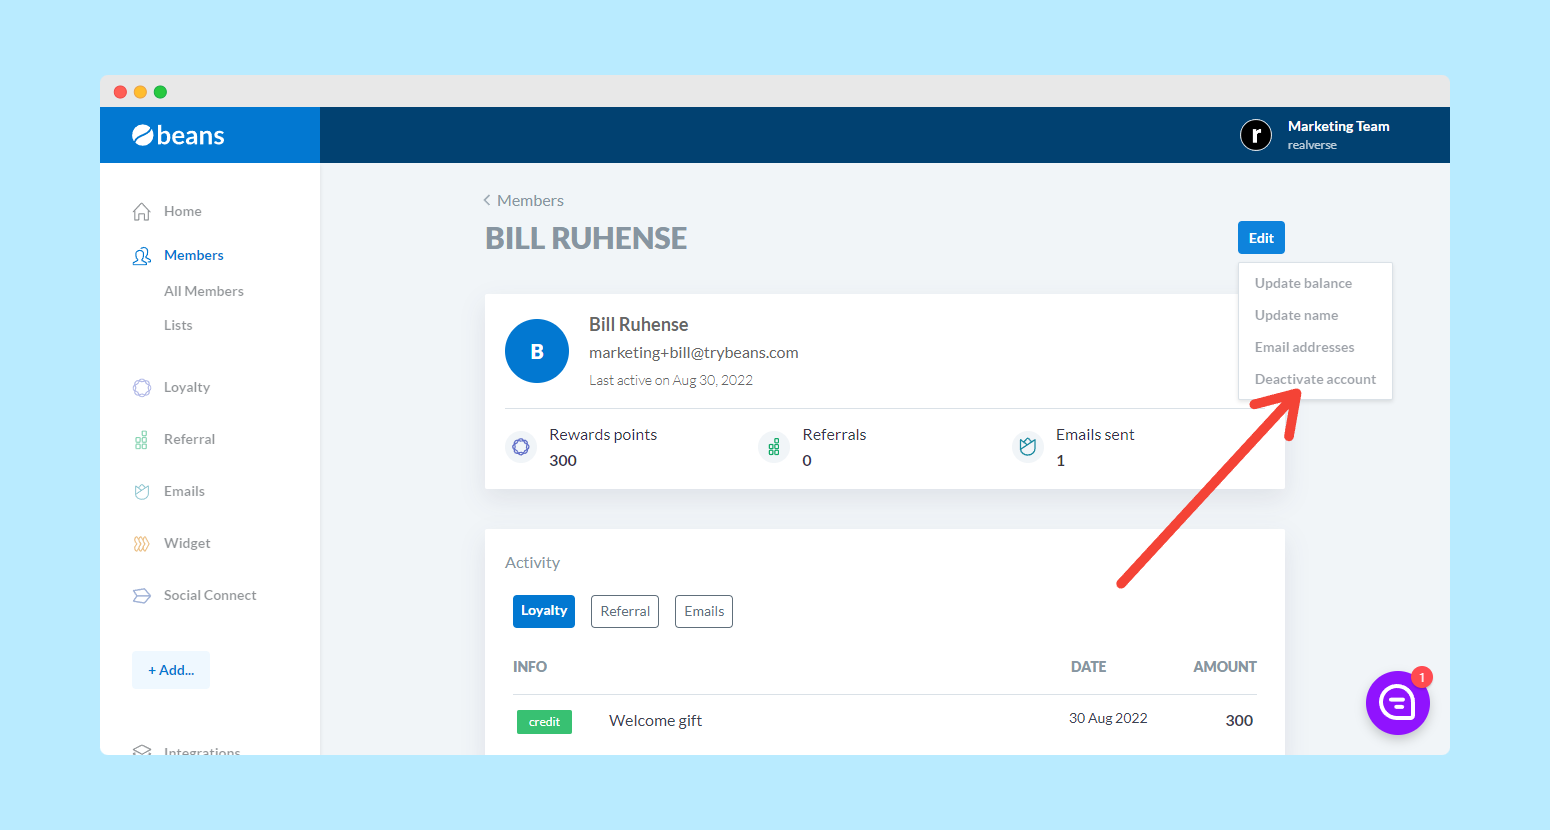Toggle the Edit dropdown button
This screenshot has width=1550, height=830.
[x=1261, y=238]
